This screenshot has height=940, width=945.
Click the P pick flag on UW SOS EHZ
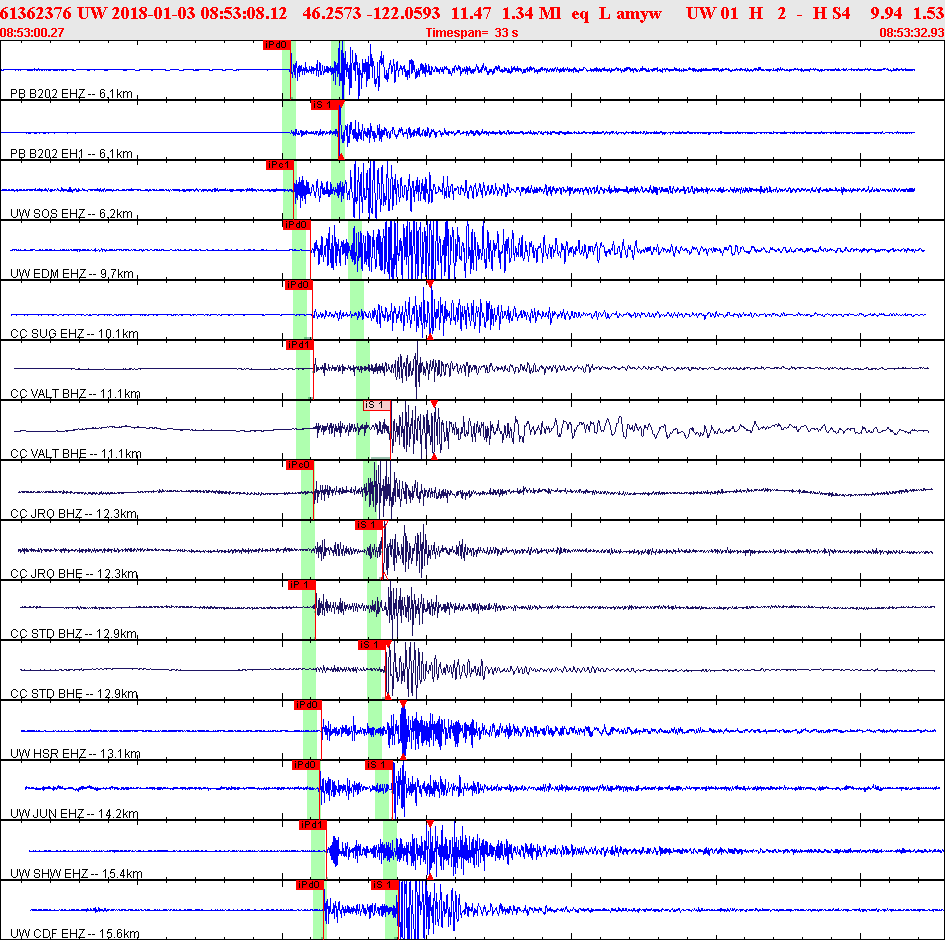click(278, 165)
